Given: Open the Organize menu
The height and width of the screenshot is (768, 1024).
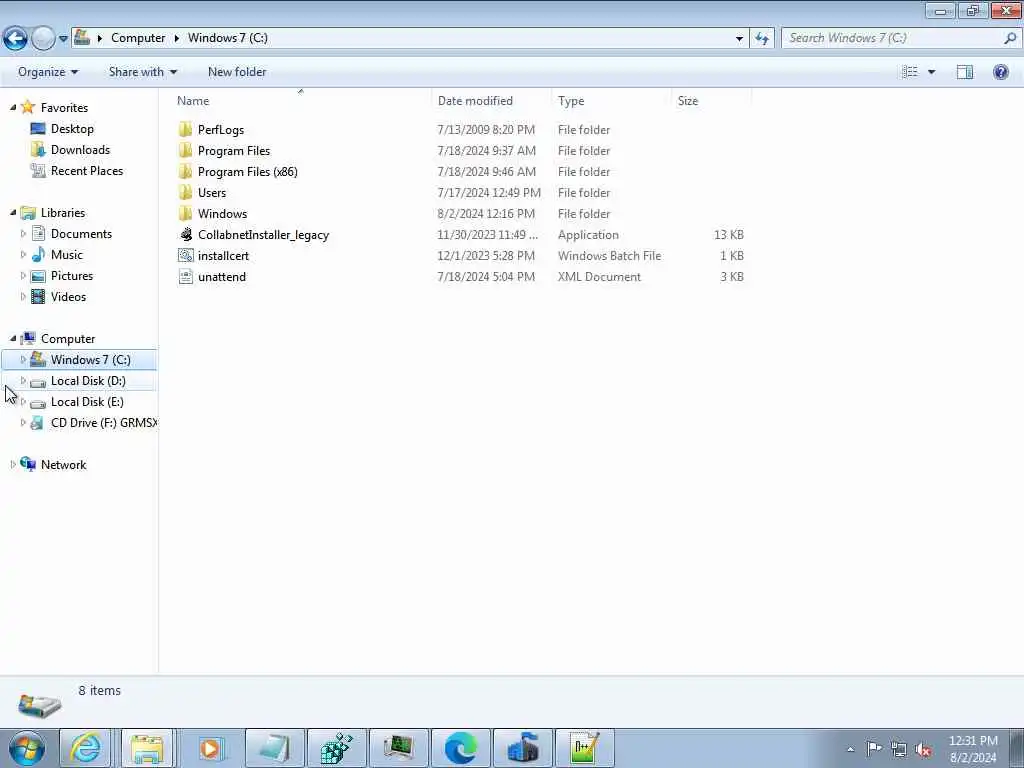Looking at the screenshot, I should point(48,72).
